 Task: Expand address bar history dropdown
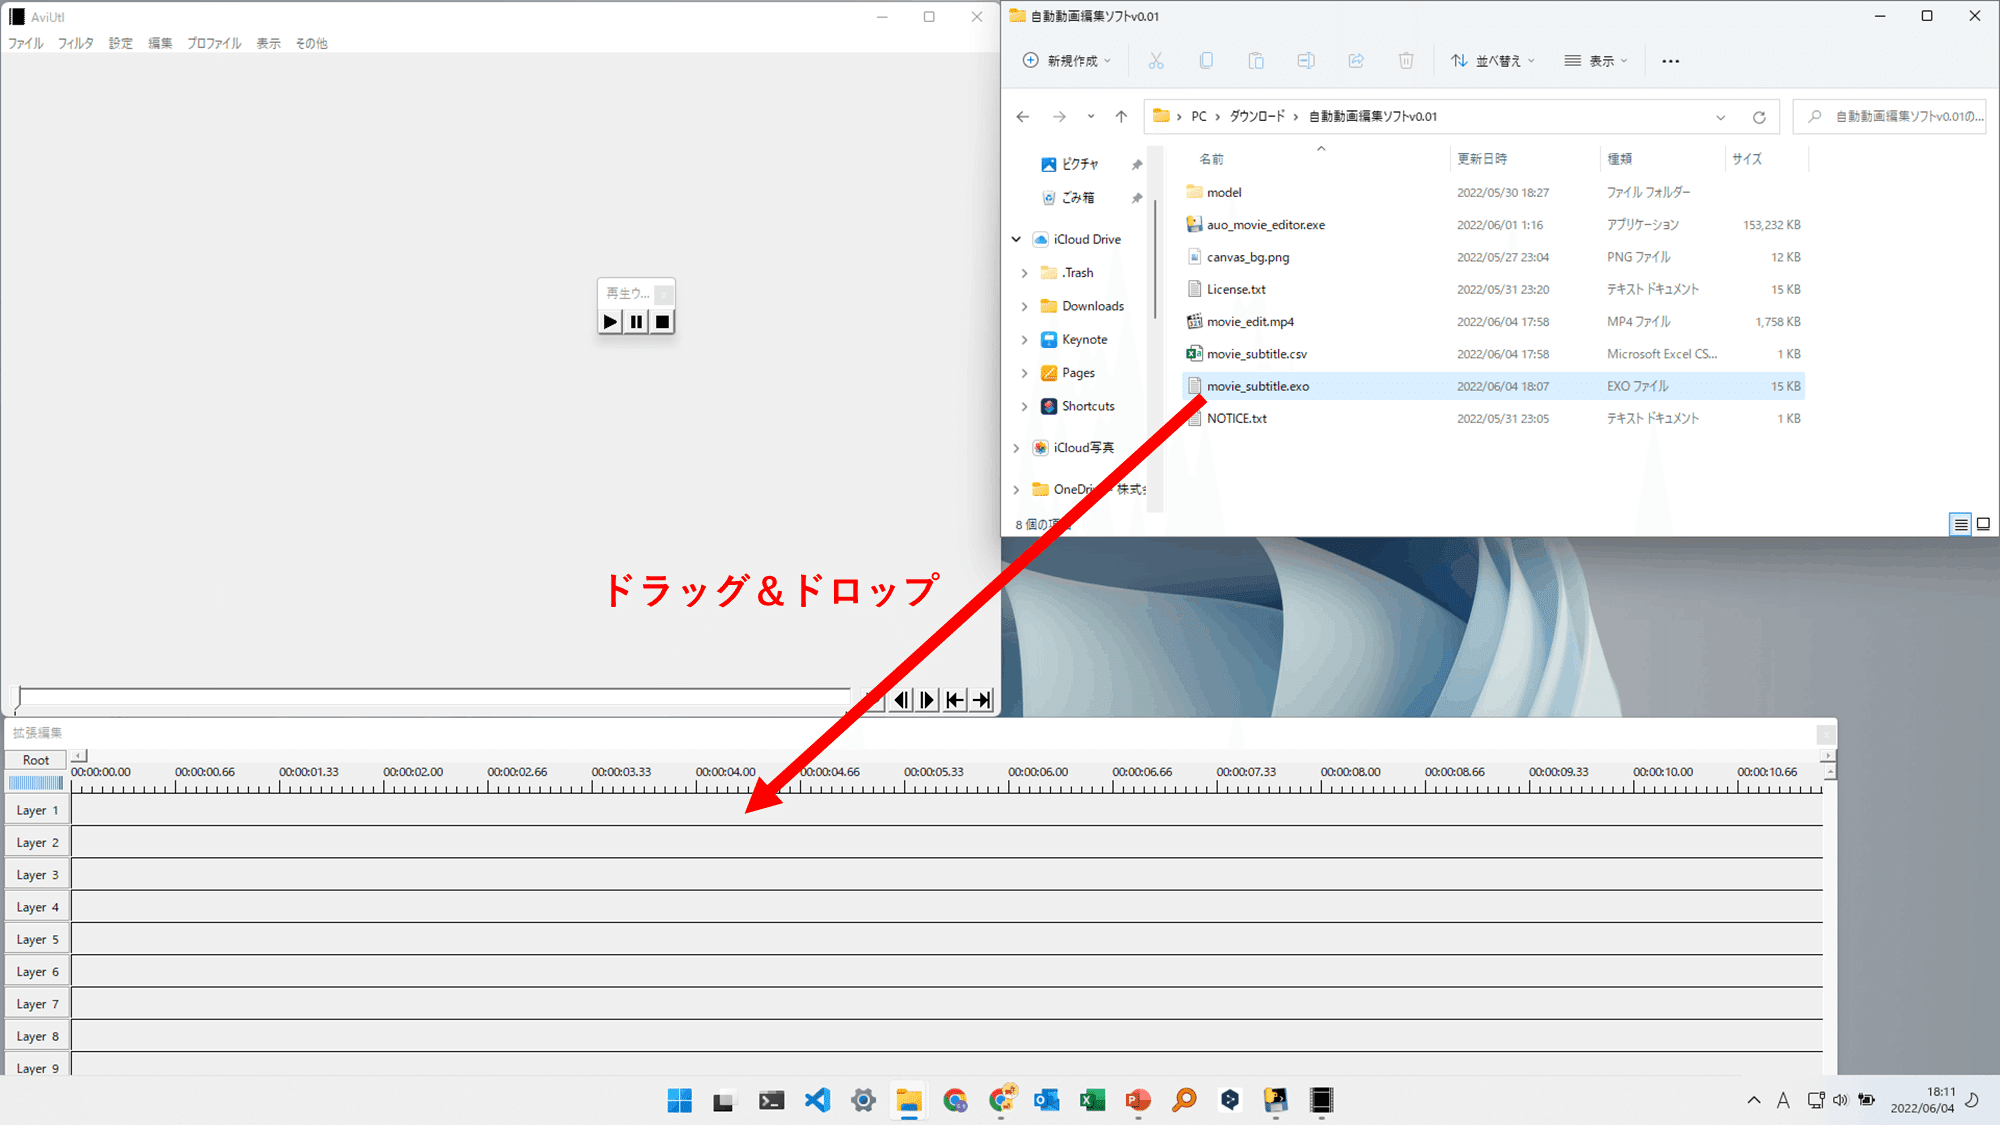(1721, 117)
